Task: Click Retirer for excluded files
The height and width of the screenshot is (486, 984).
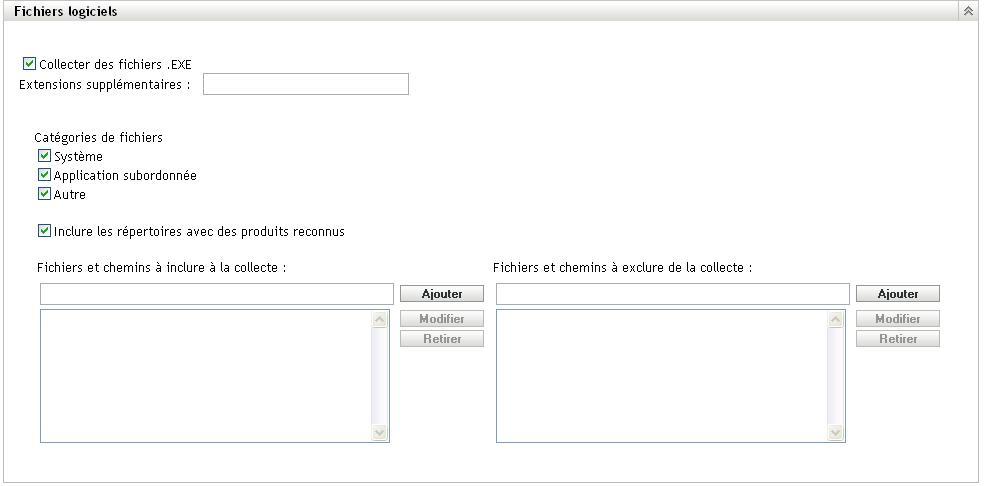Action: (x=897, y=339)
